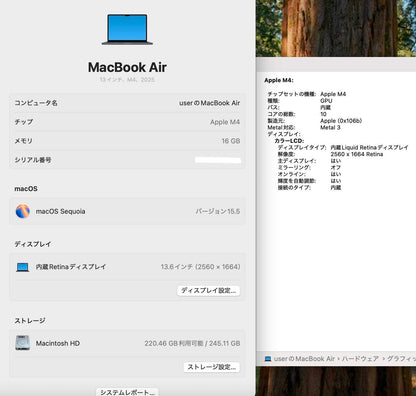Click Apple M4: heading in System Report
Image resolution: width=416 pixels, height=396 pixels.
[x=279, y=80]
